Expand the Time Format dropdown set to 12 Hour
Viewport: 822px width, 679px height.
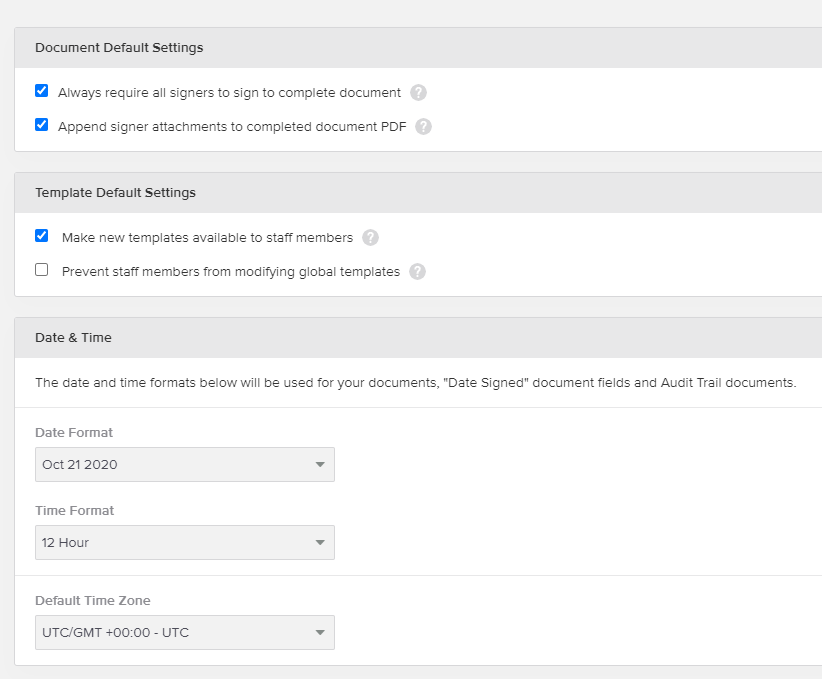[x=184, y=543]
